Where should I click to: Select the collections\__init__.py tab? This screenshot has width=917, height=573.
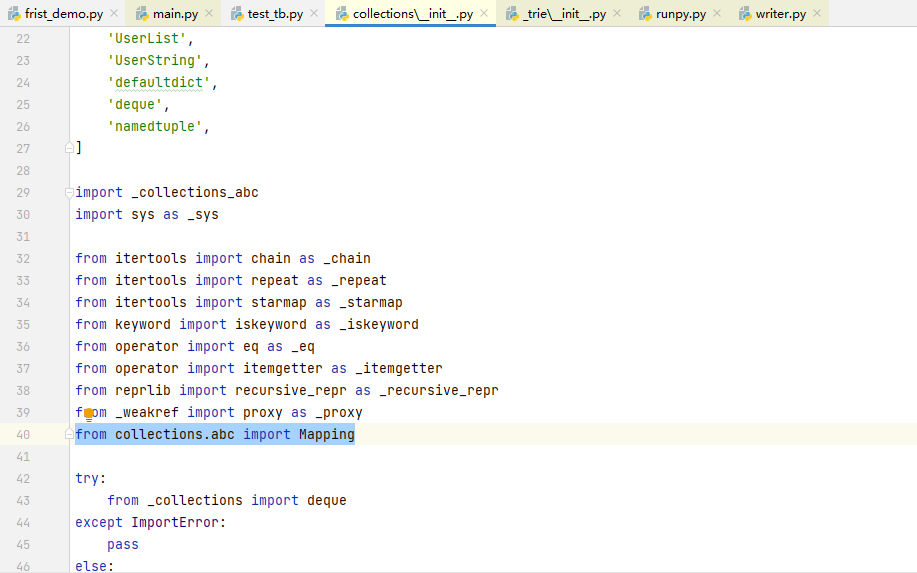tap(413, 13)
